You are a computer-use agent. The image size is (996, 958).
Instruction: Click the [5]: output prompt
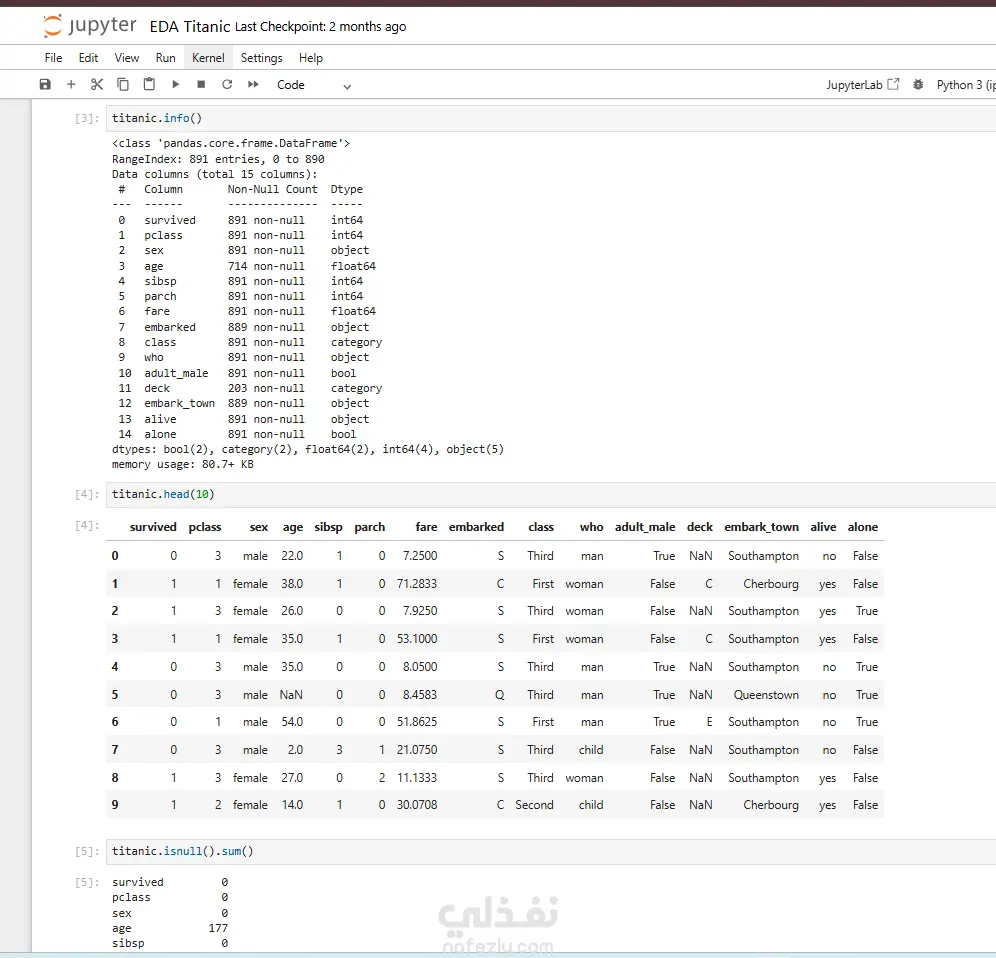(x=87, y=882)
